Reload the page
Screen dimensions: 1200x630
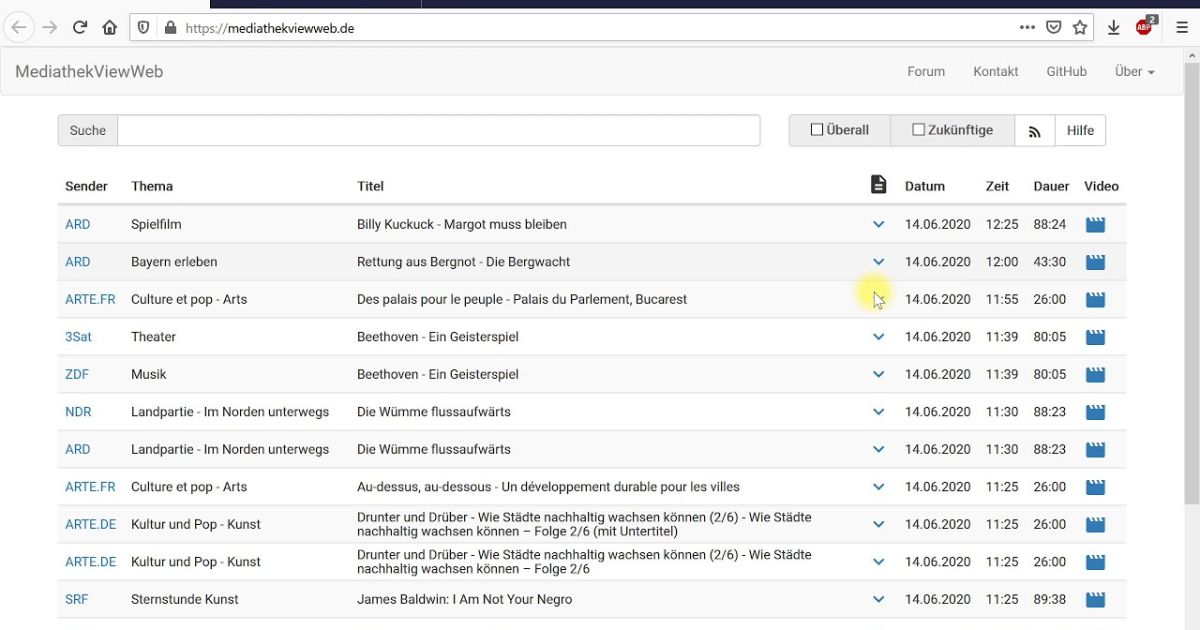coord(79,27)
